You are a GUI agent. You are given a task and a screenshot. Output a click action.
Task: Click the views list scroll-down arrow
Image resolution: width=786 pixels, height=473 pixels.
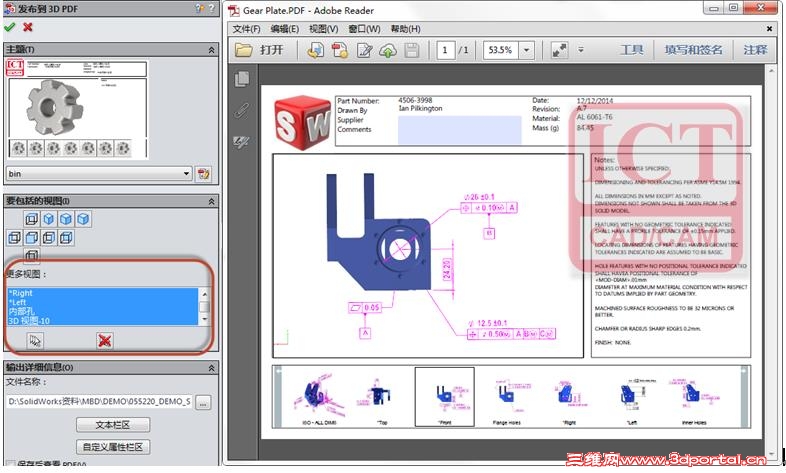(x=204, y=319)
